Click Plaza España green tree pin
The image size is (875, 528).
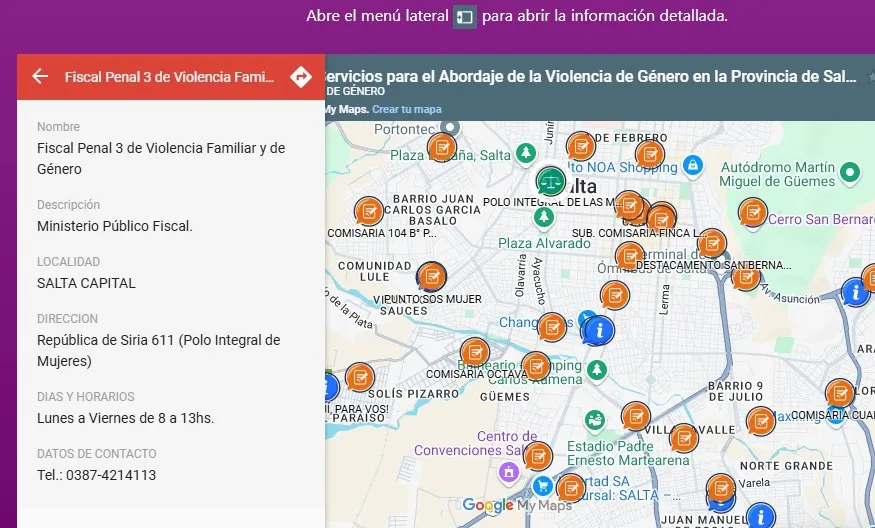point(525,153)
